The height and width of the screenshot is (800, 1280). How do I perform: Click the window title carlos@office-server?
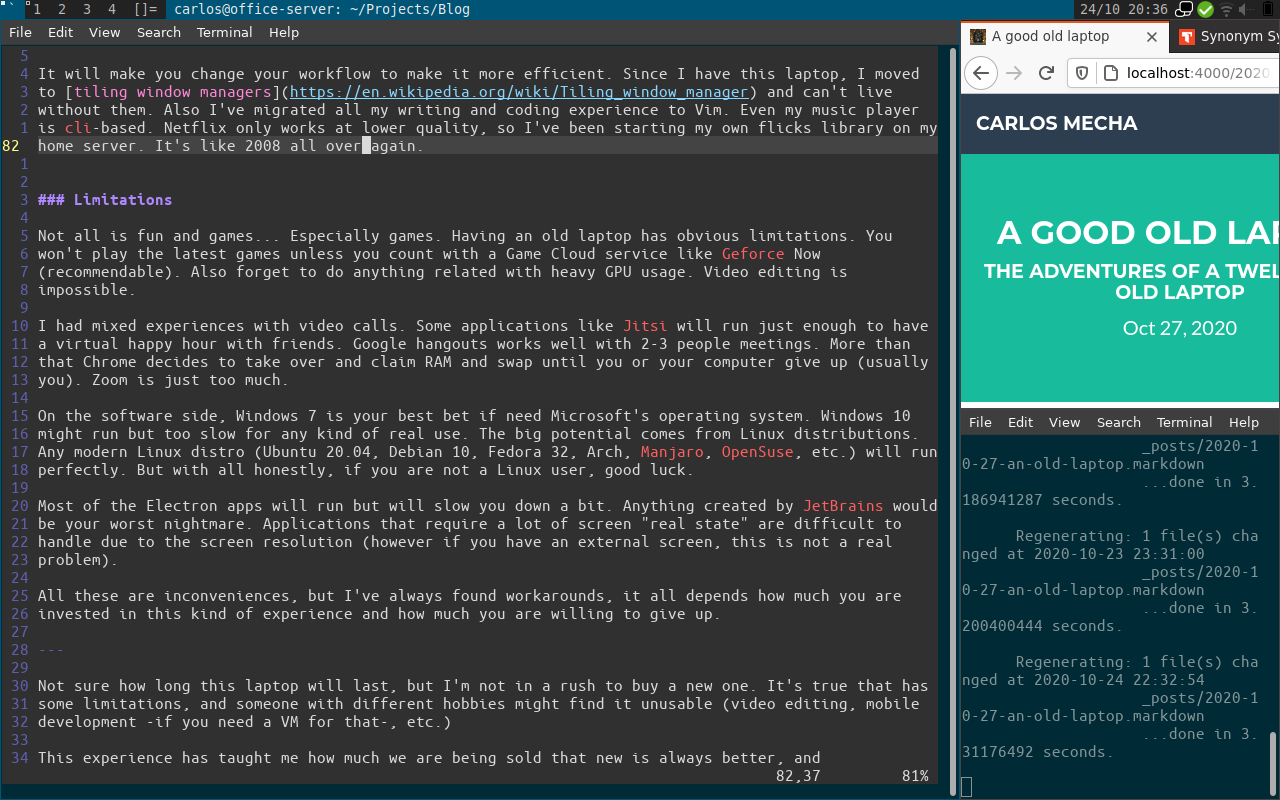point(321,9)
